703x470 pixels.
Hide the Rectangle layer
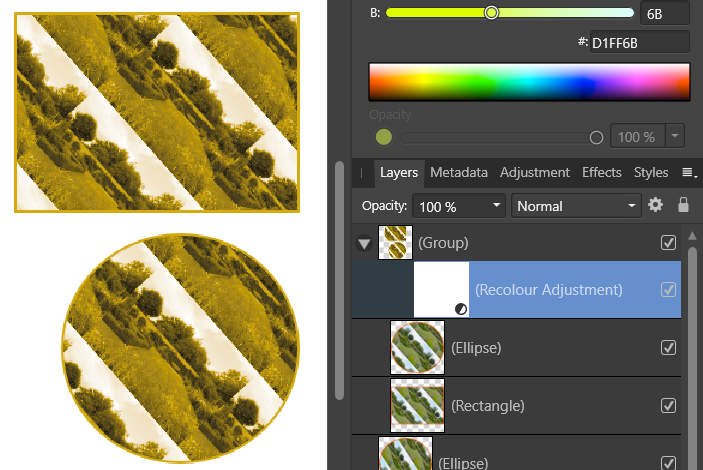tap(668, 405)
